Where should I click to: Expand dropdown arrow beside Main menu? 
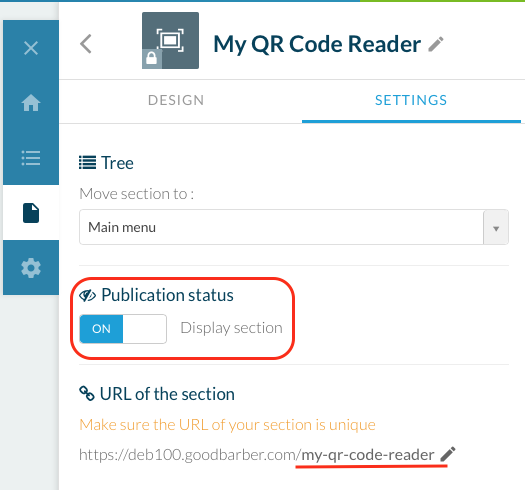(x=496, y=227)
